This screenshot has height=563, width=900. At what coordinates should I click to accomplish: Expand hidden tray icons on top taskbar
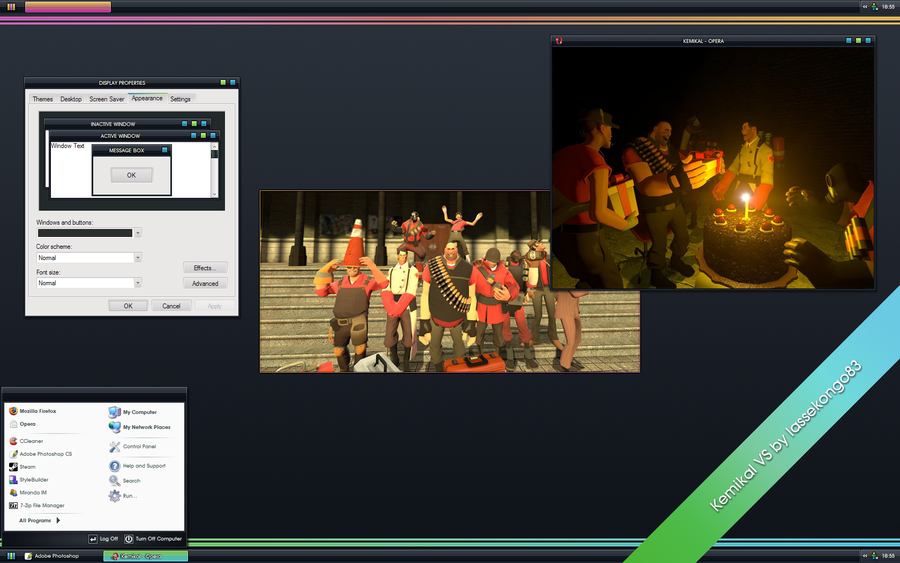click(865, 7)
